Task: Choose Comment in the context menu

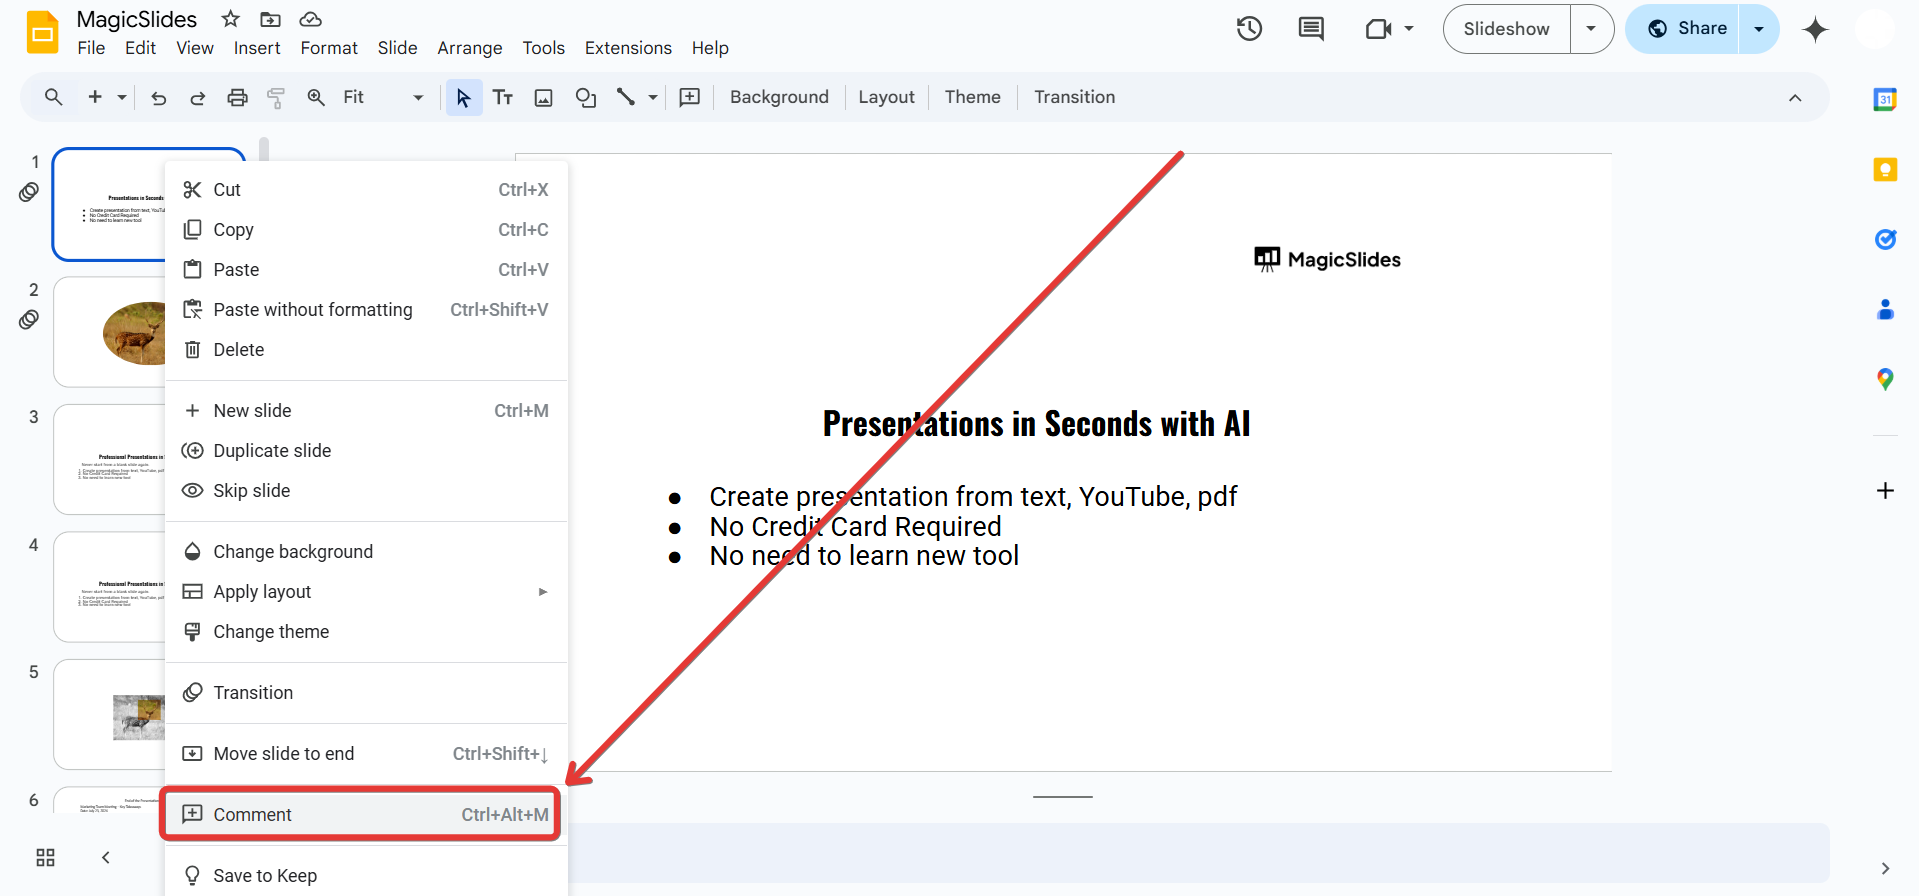Action: pyautogui.click(x=366, y=814)
